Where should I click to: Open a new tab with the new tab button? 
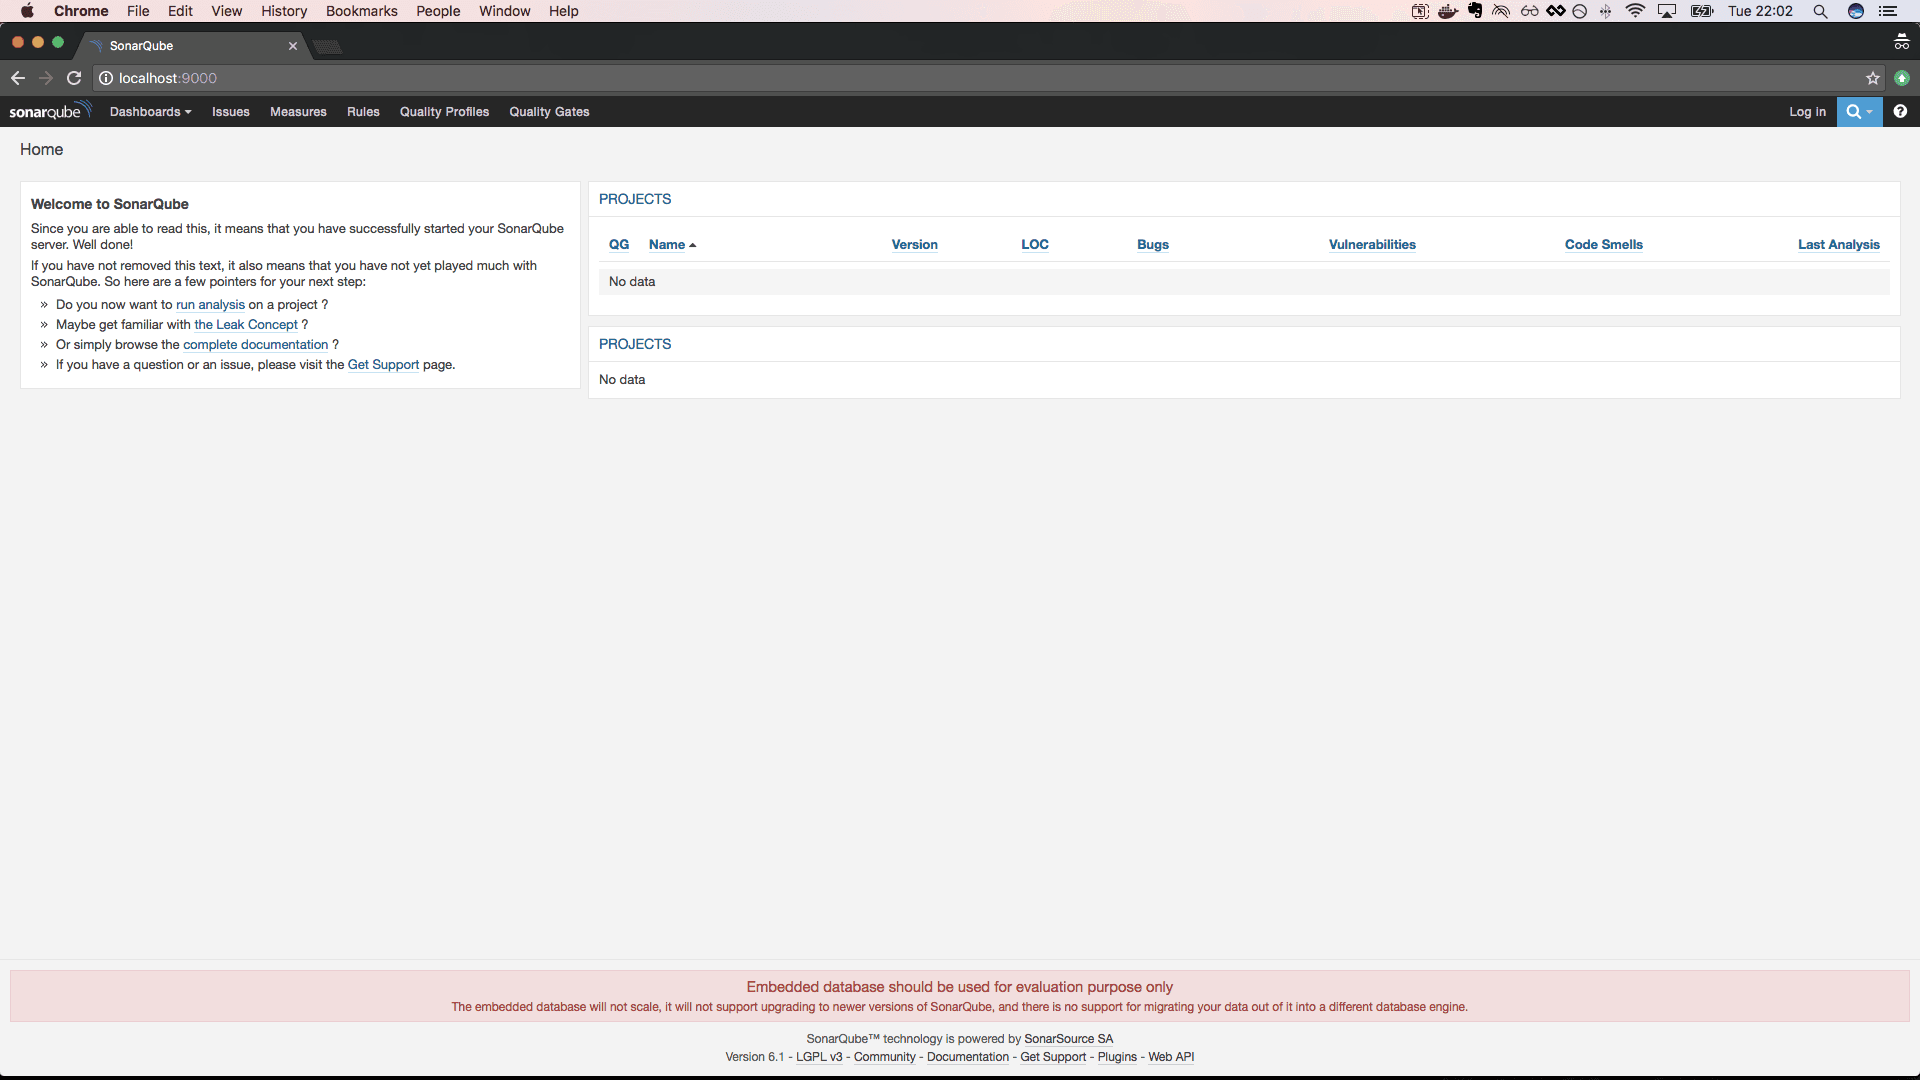coord(327,46)
